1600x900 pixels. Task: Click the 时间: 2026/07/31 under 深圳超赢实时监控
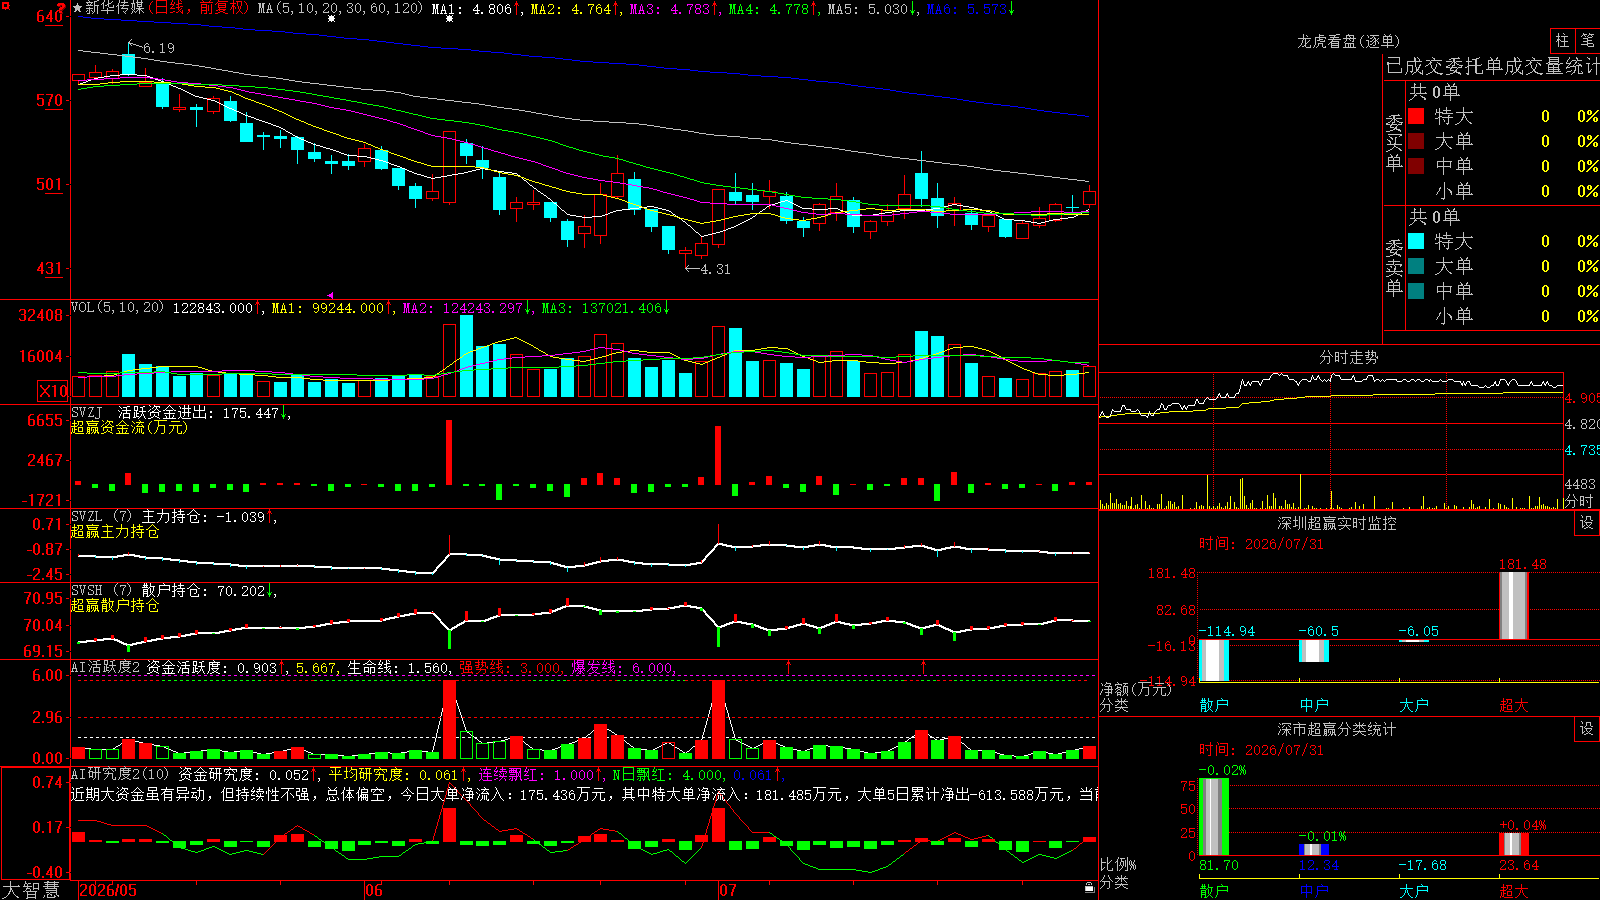1261,544
